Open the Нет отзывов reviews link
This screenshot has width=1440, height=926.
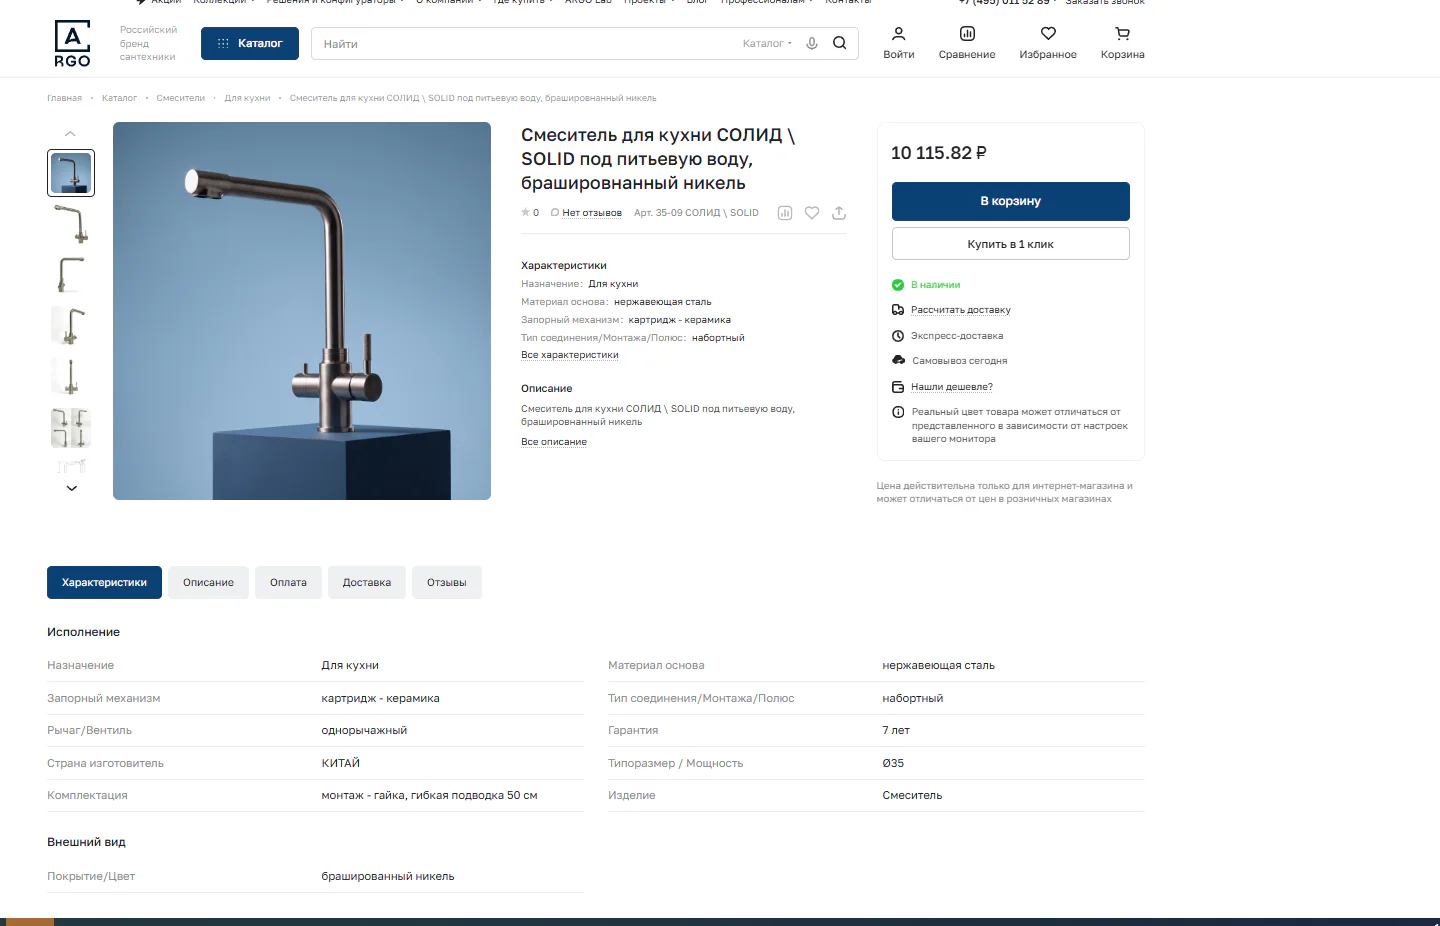592,213
